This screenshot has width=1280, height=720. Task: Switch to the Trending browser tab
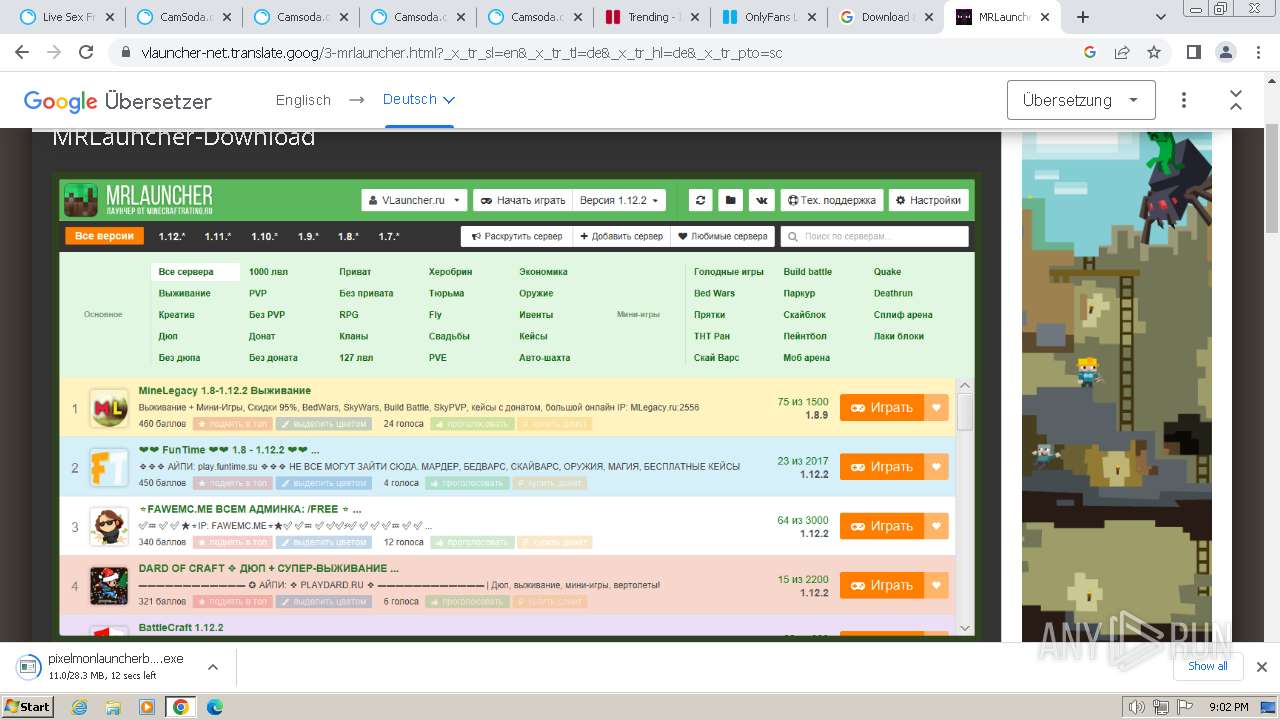(x=650, y=17)
